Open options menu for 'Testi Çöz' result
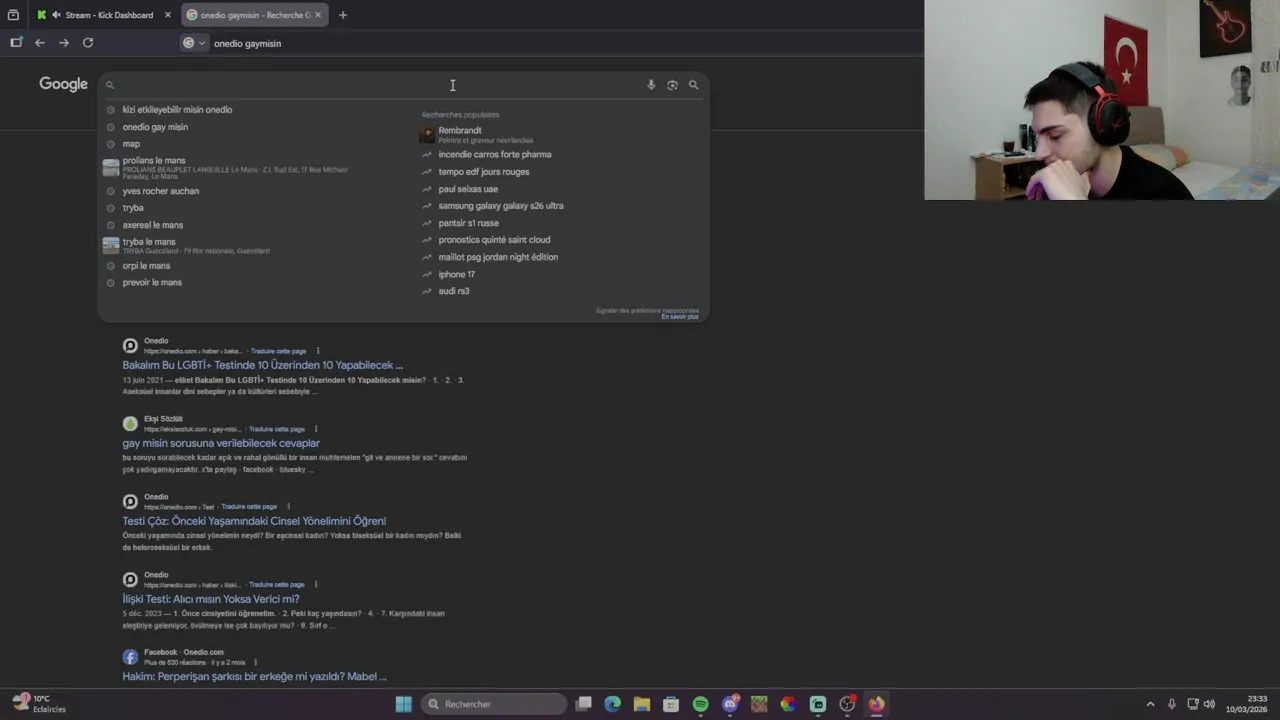The image size is (1280, 720). [288, 507]
